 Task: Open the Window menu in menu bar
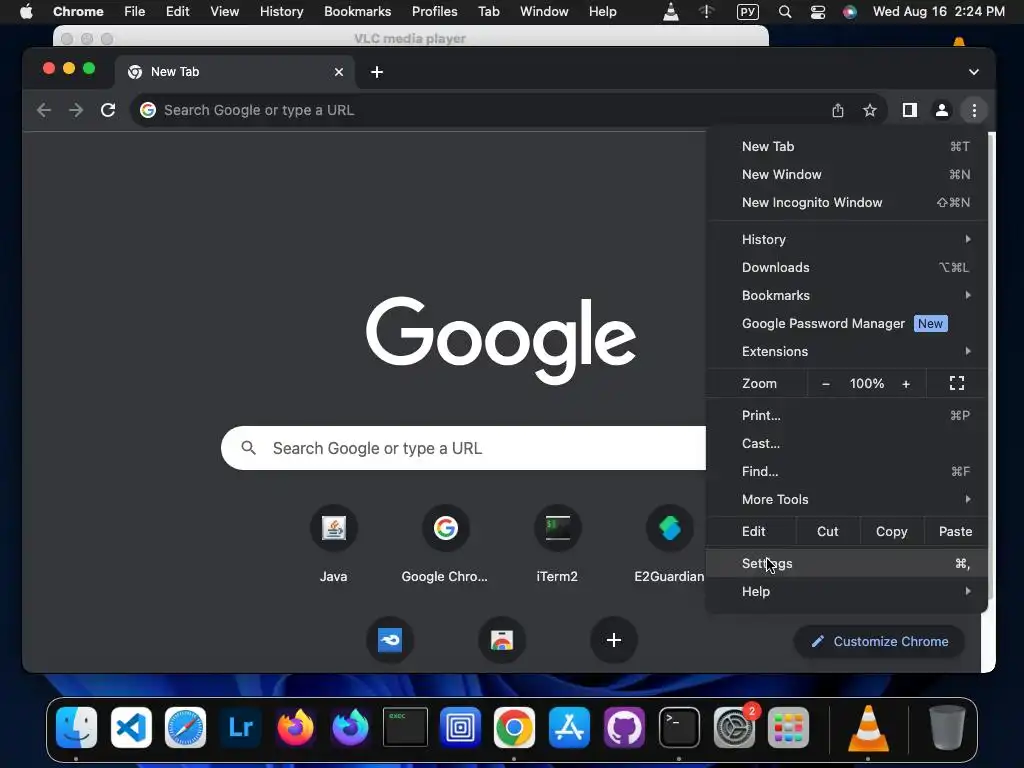point(544,11)
